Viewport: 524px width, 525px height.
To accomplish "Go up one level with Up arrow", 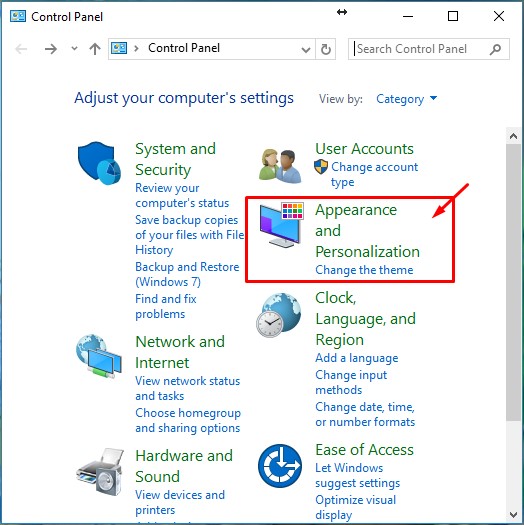I will (95, 49).
